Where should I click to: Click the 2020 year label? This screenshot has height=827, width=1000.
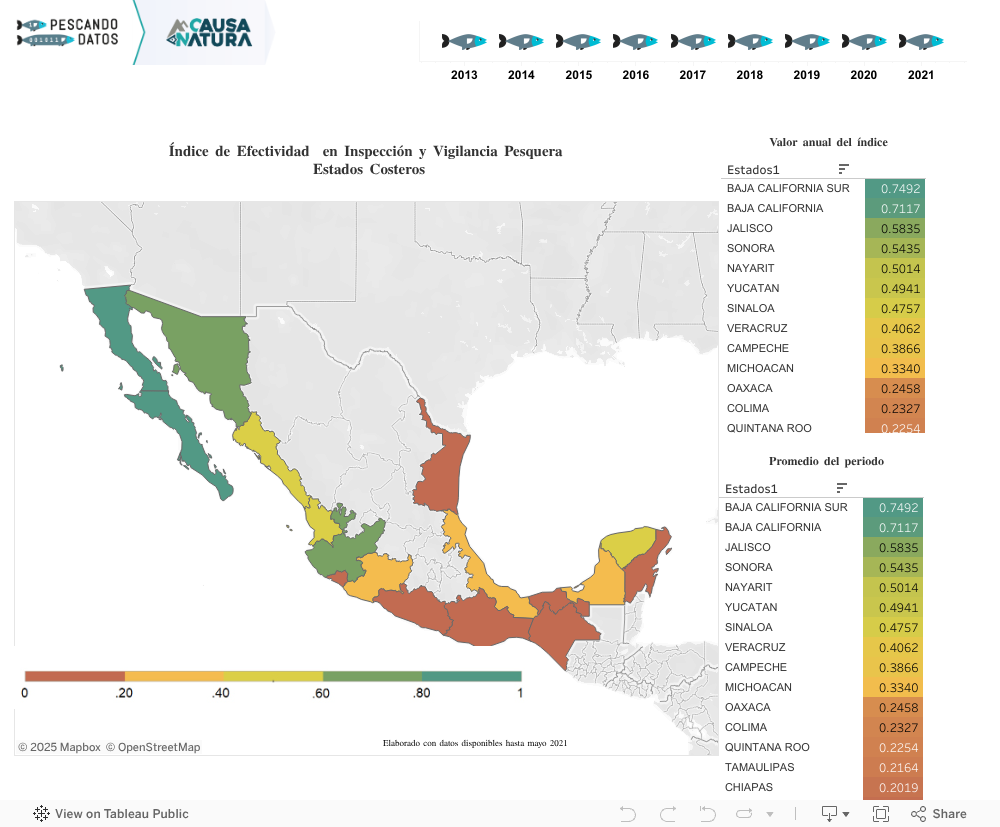click(x=864, y=75)
